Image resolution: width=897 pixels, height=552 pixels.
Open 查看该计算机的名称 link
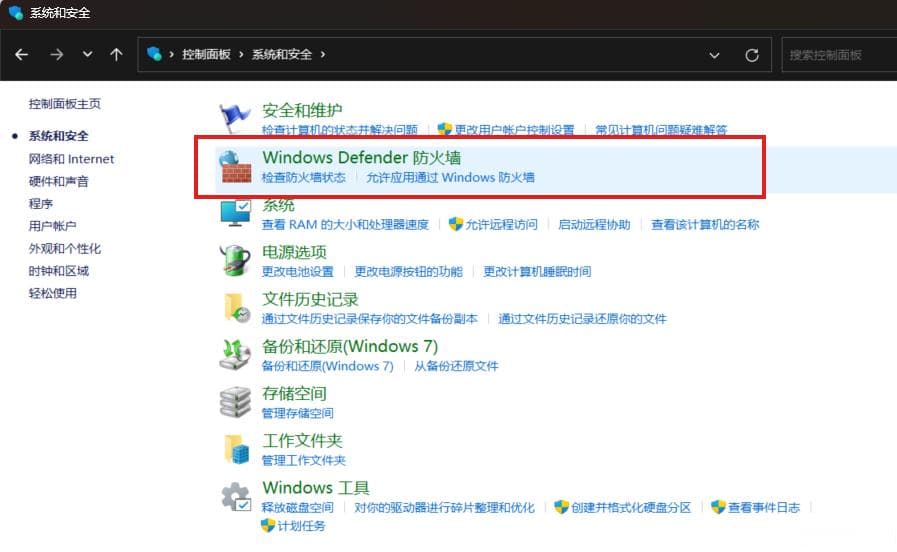pos(705,224)
